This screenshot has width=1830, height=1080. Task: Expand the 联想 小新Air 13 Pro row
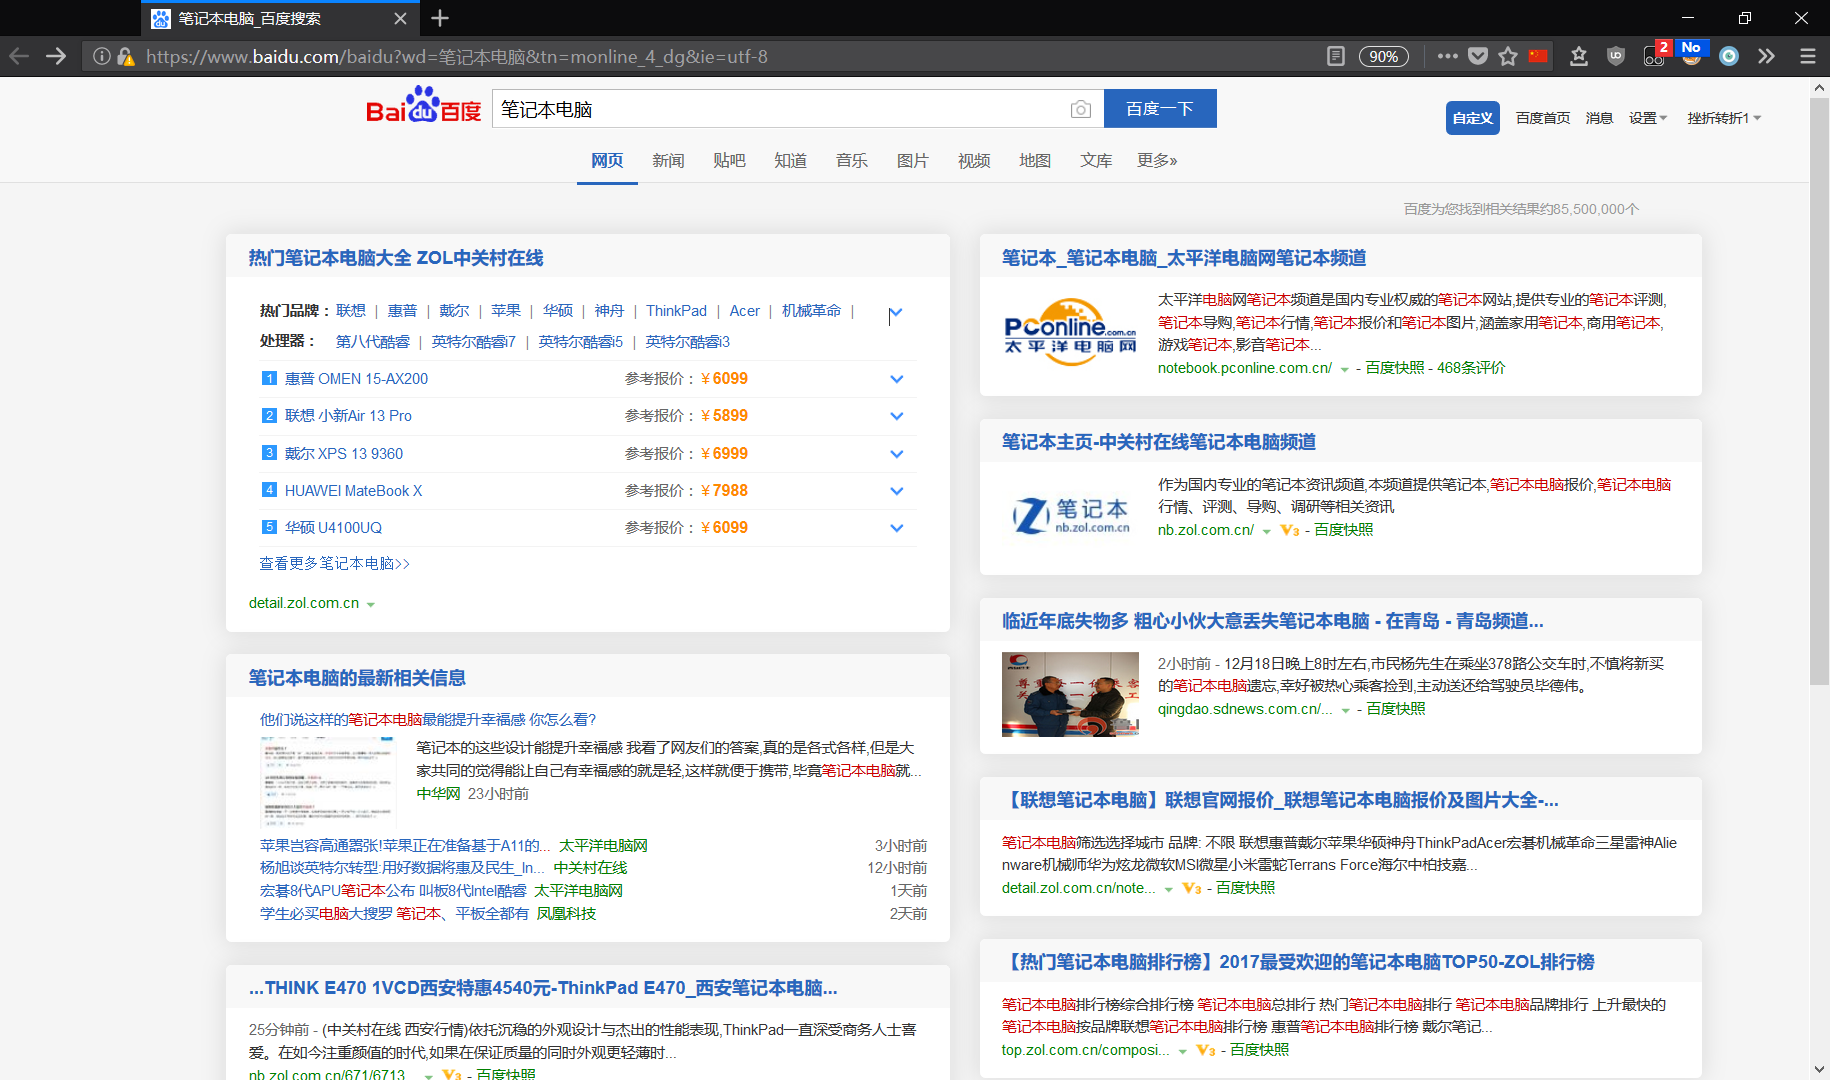click(896, 416)
